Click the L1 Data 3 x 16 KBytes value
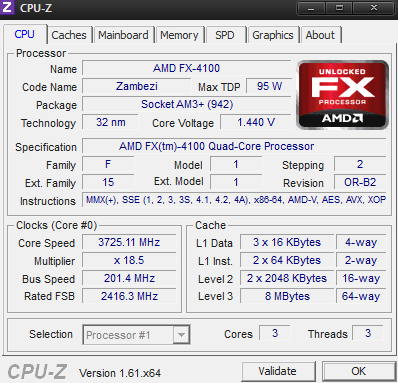The image size is (398, 383). [287, 242]
